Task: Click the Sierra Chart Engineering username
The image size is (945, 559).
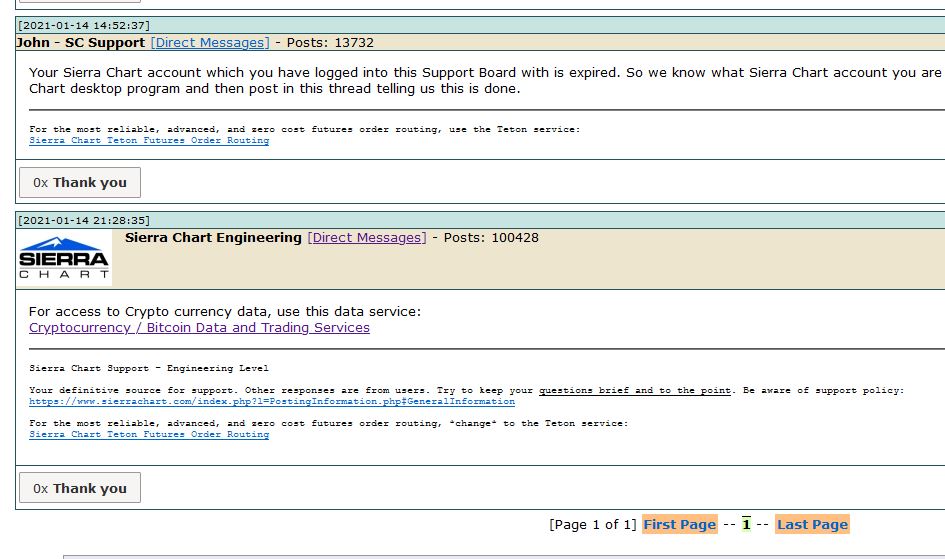Action: pyautogui.click(x=213, y=238)
